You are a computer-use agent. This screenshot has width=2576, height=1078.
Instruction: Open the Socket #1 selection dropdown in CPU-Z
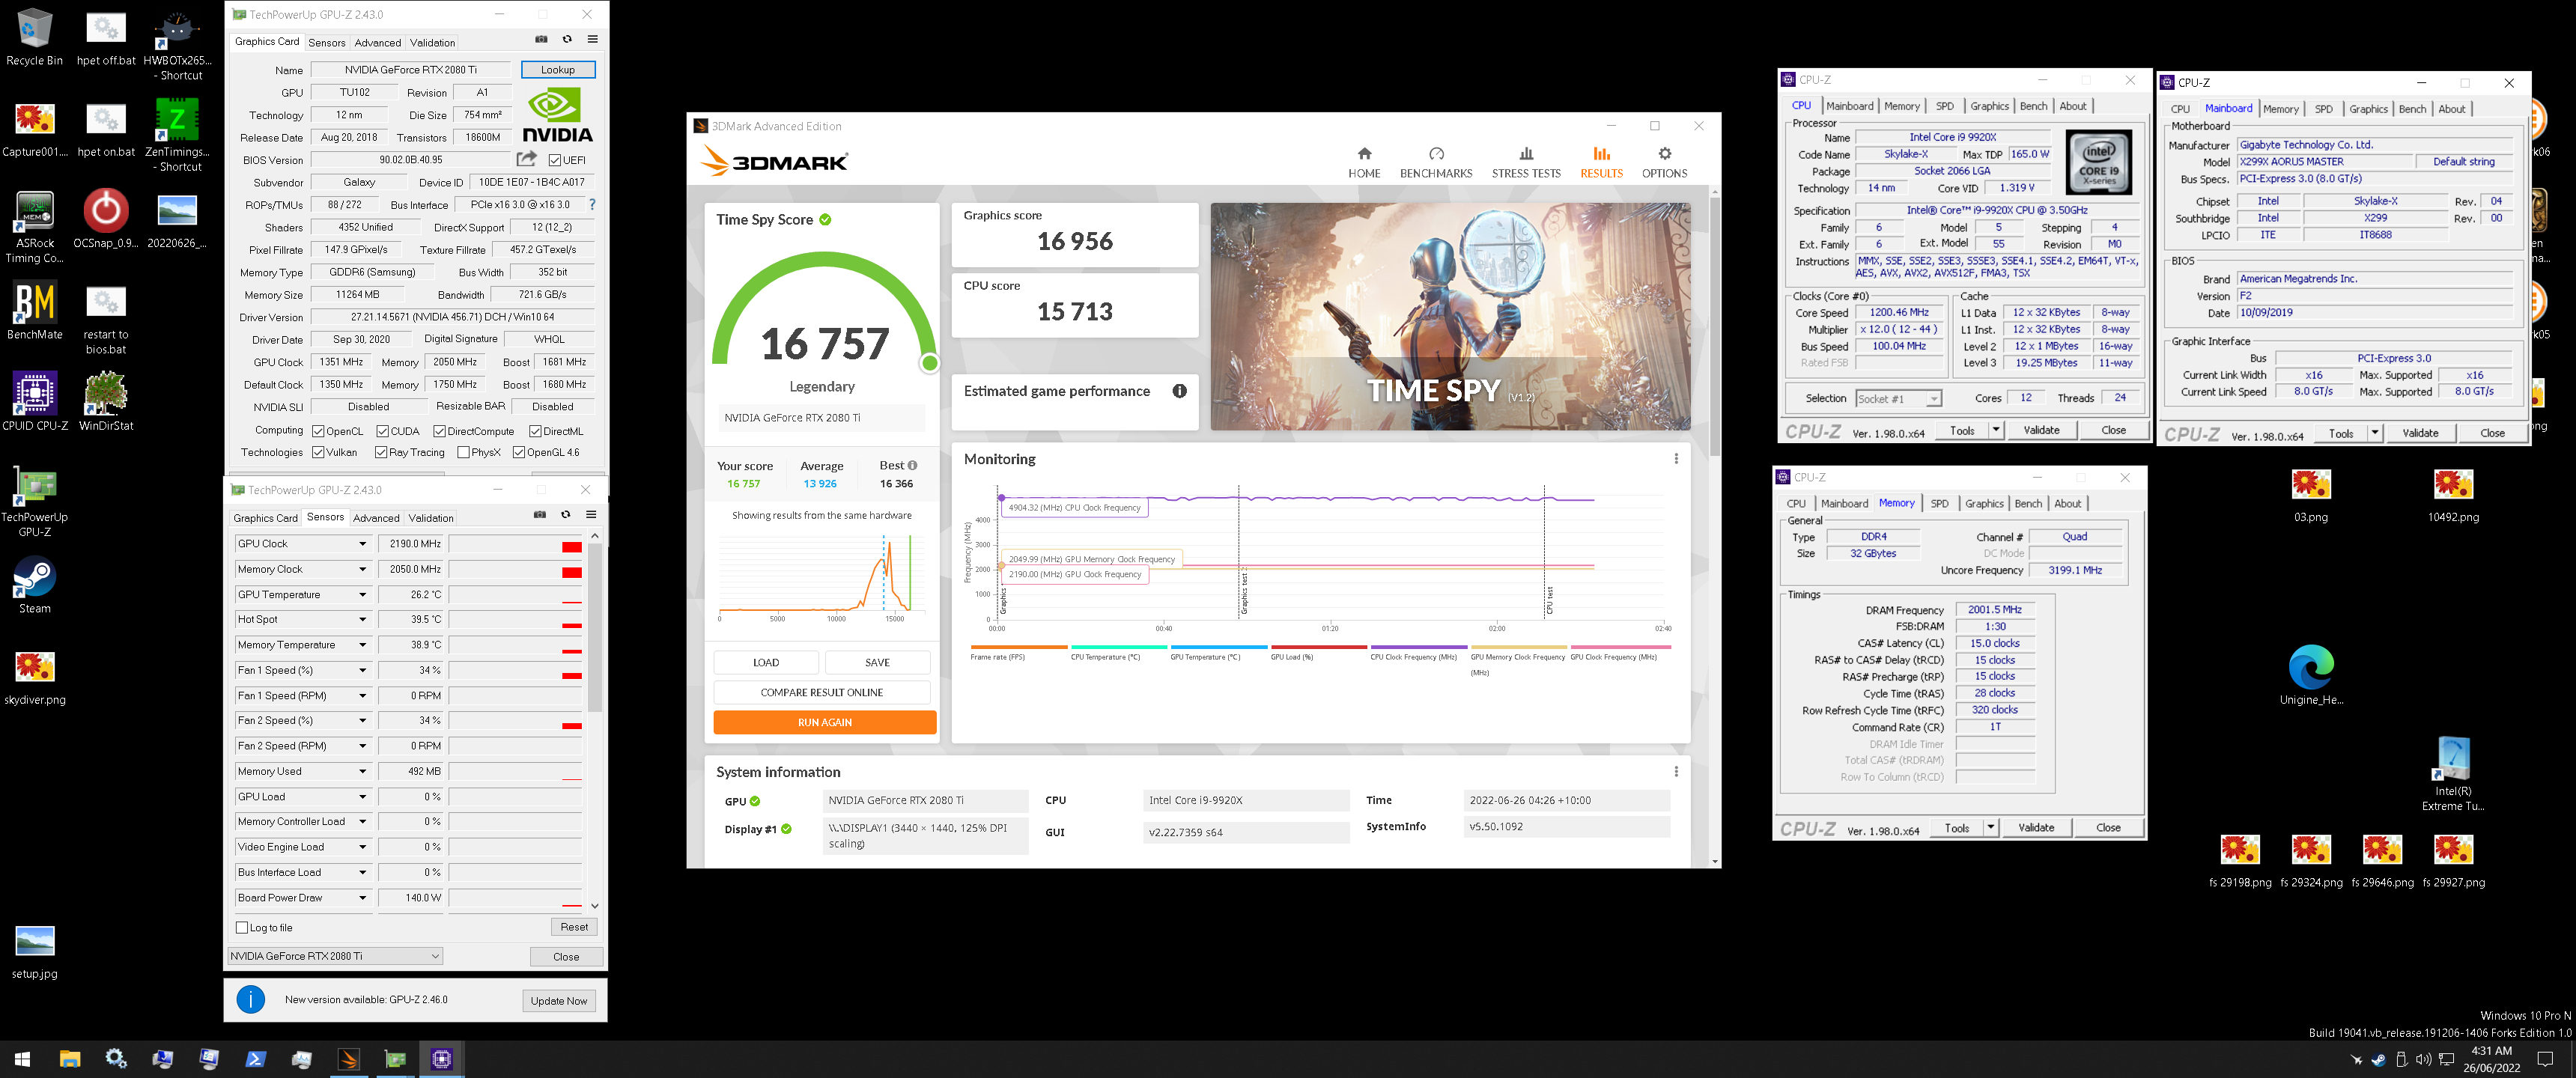click(x=1898, y=398)
